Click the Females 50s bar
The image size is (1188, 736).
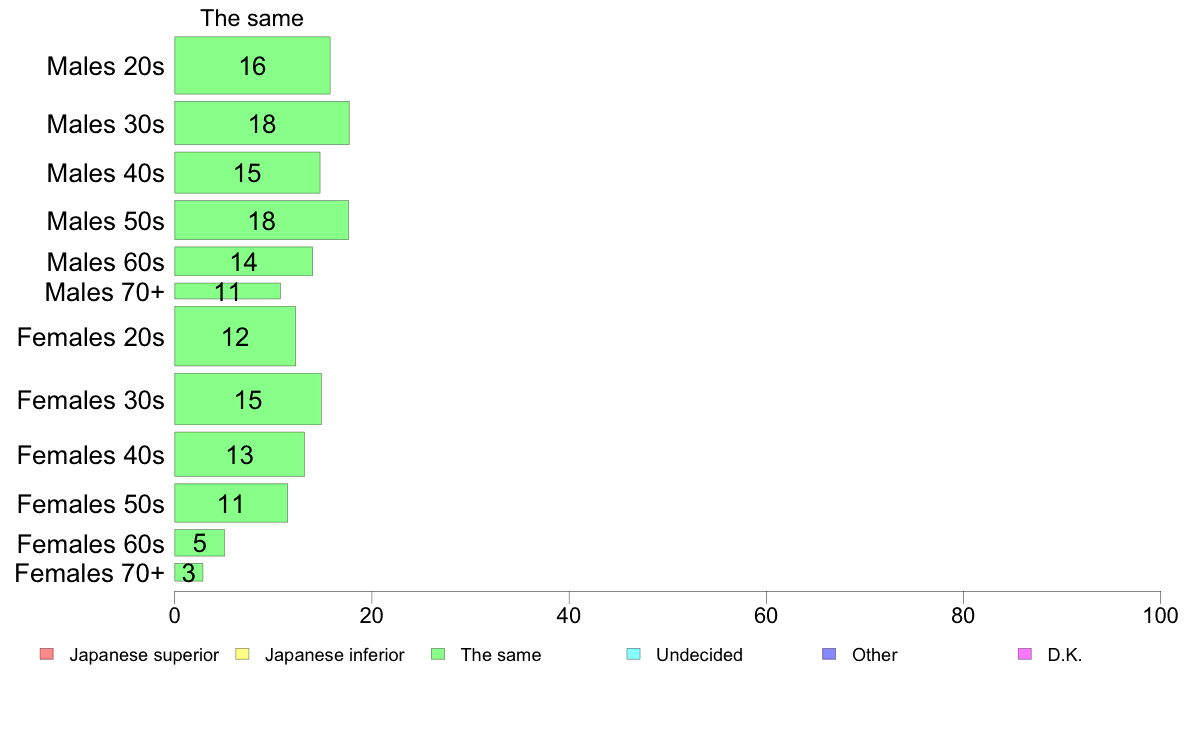tap(231, 503)
